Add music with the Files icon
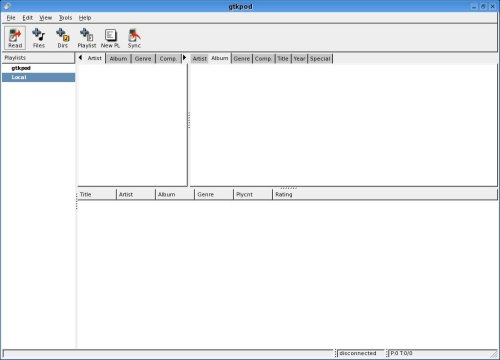The width and height of the screenshot is (500, 360). click(39, 38)
